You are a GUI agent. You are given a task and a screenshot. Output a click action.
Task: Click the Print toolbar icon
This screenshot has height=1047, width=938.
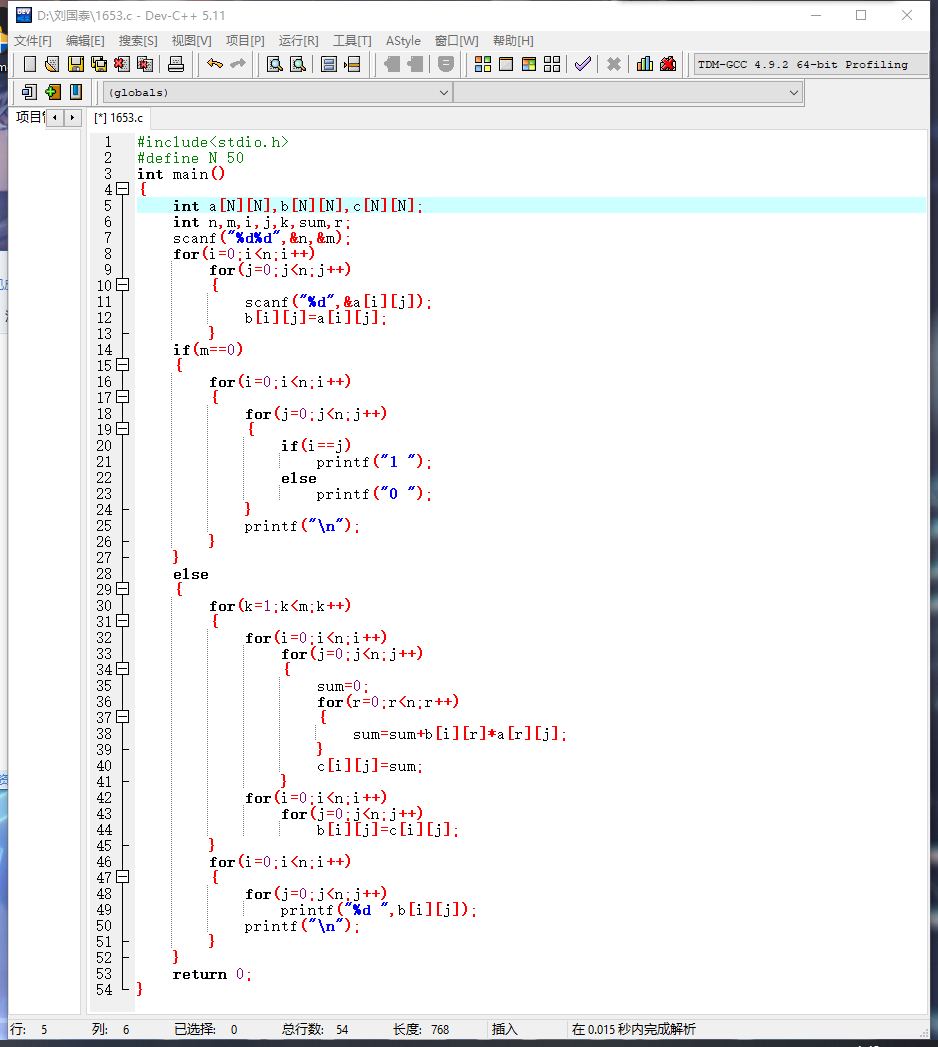point(176,64)
